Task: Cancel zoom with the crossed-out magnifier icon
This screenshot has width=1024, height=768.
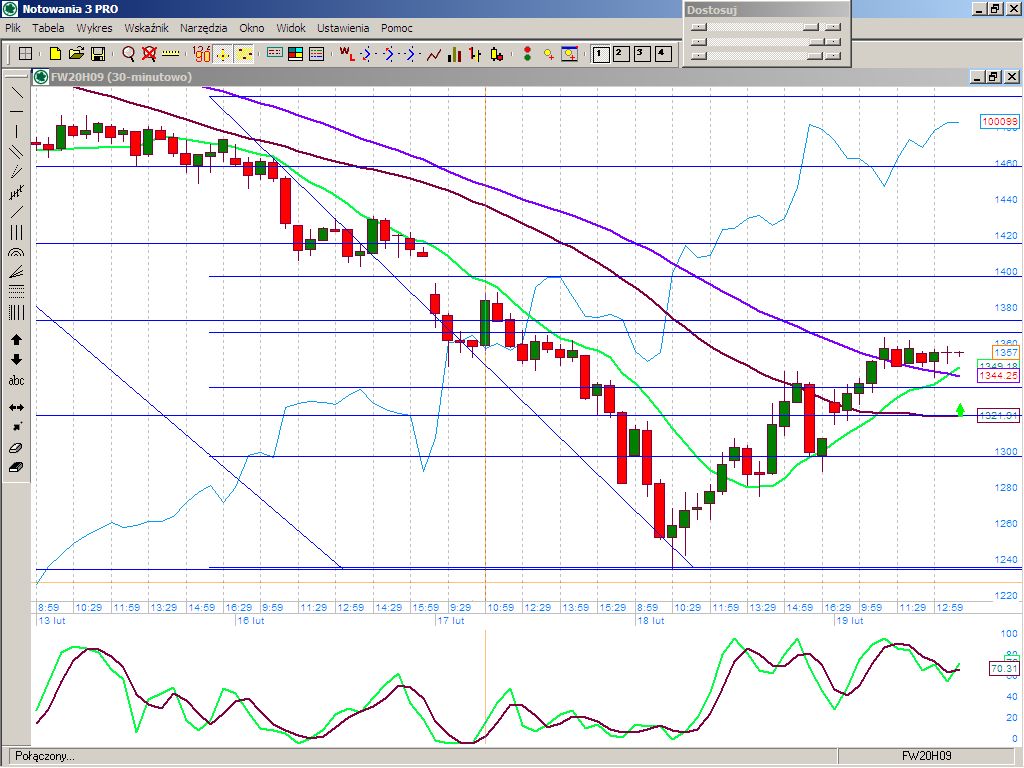Action: [x=150, y=54]
